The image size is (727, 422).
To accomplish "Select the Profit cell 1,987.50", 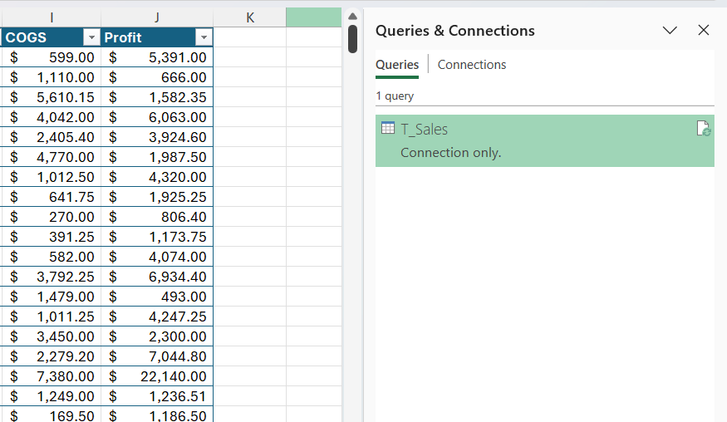I will point(157,157).
